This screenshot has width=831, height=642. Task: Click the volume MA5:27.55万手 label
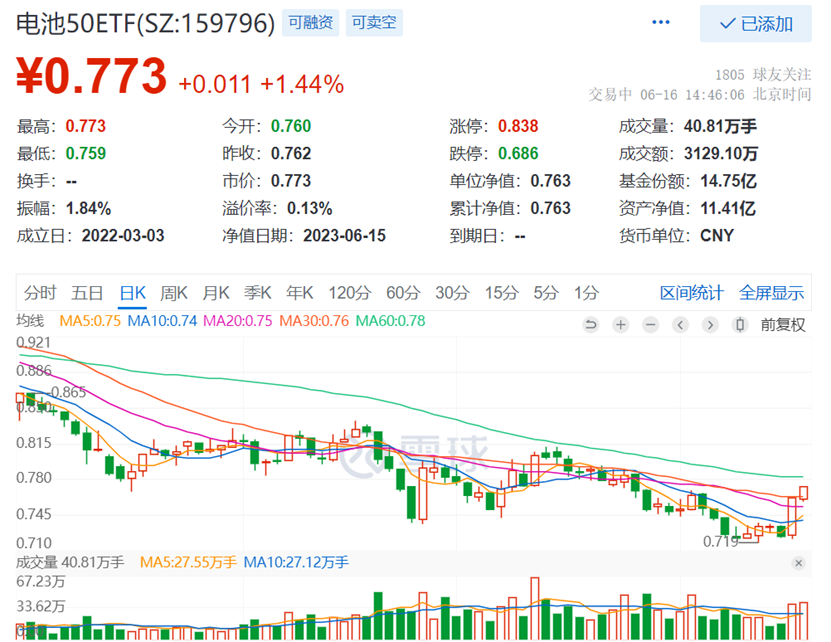click(x=188, y=562)
